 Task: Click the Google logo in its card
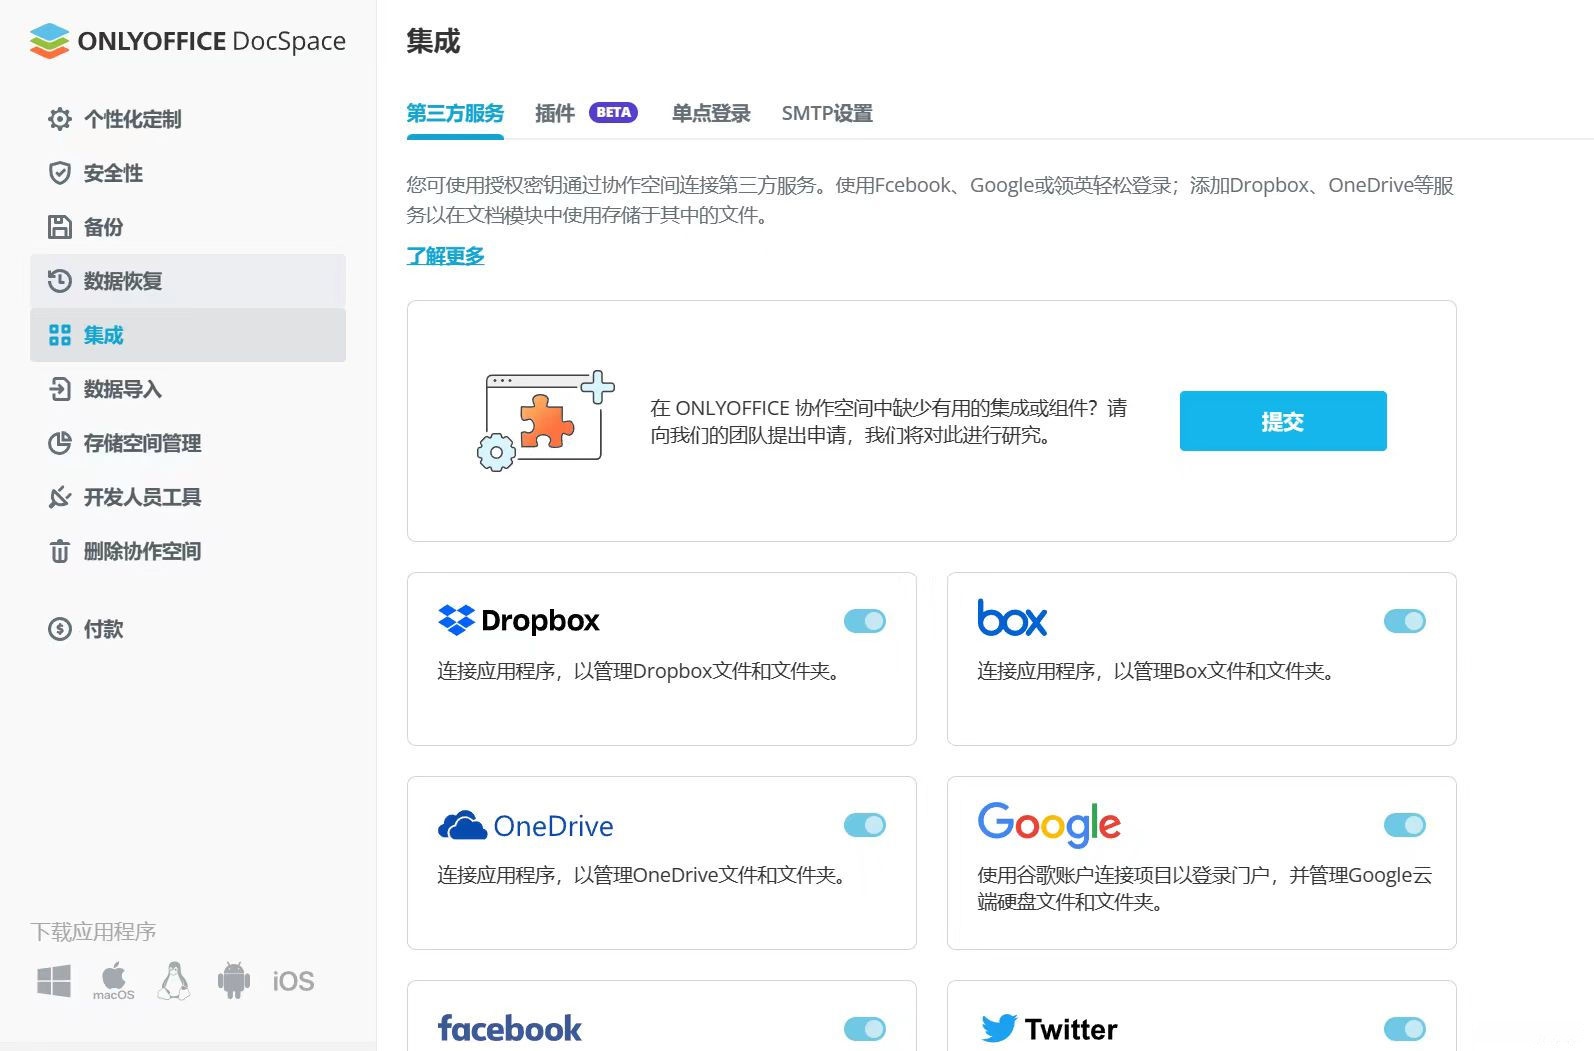click(1049, 824)
